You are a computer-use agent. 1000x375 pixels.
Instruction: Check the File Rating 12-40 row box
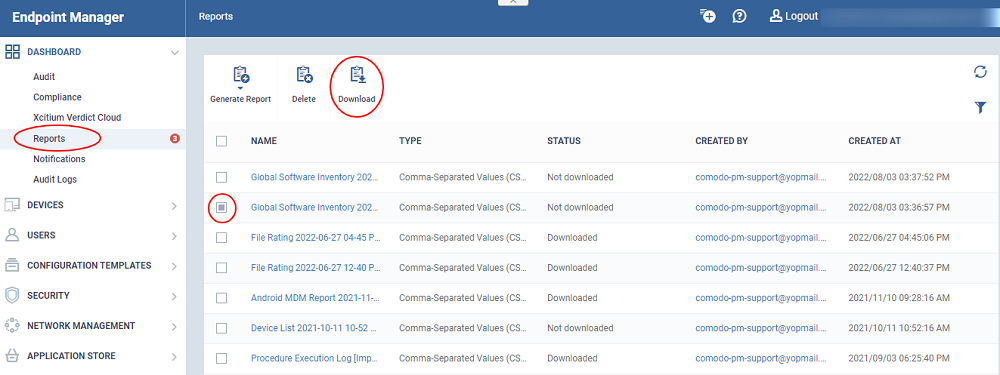221,268
